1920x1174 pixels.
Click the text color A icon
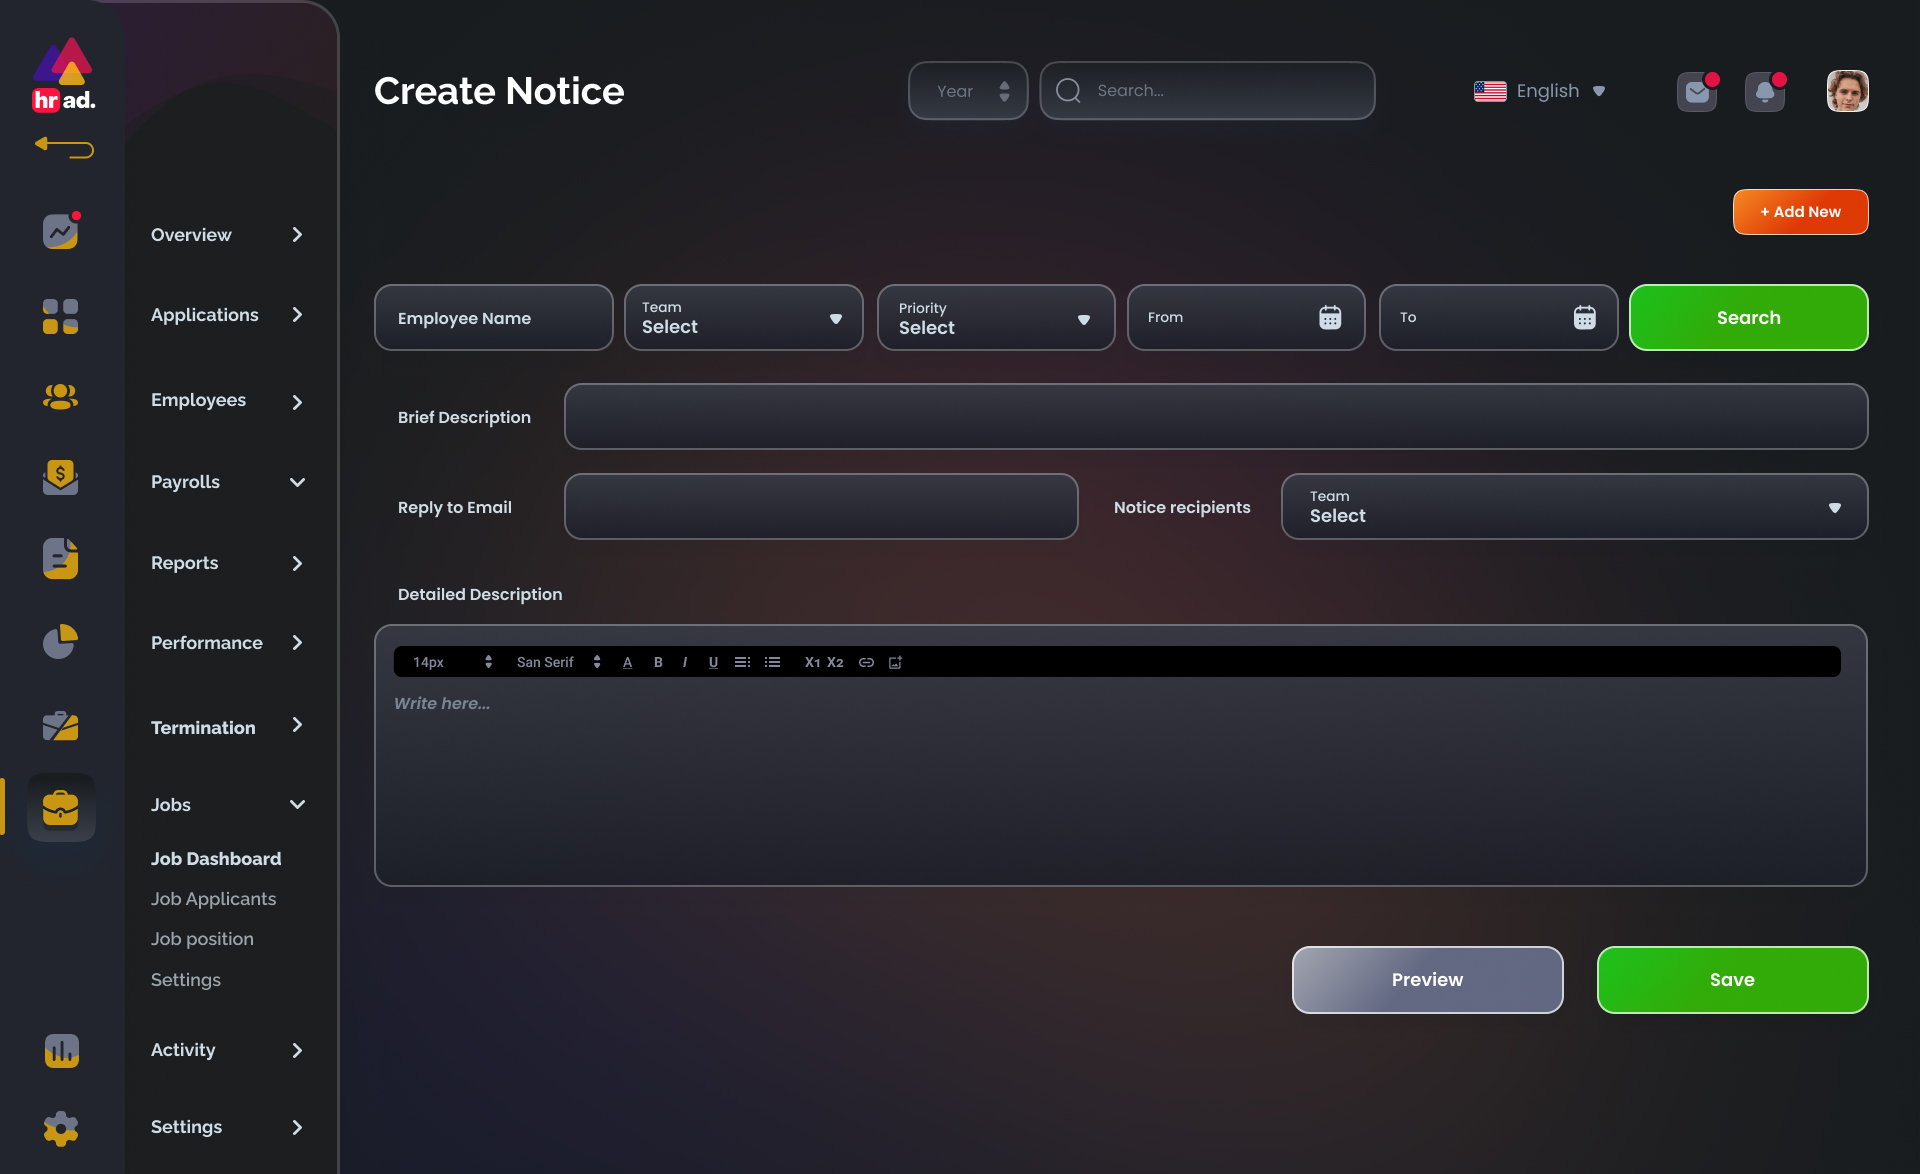[627, 662]
